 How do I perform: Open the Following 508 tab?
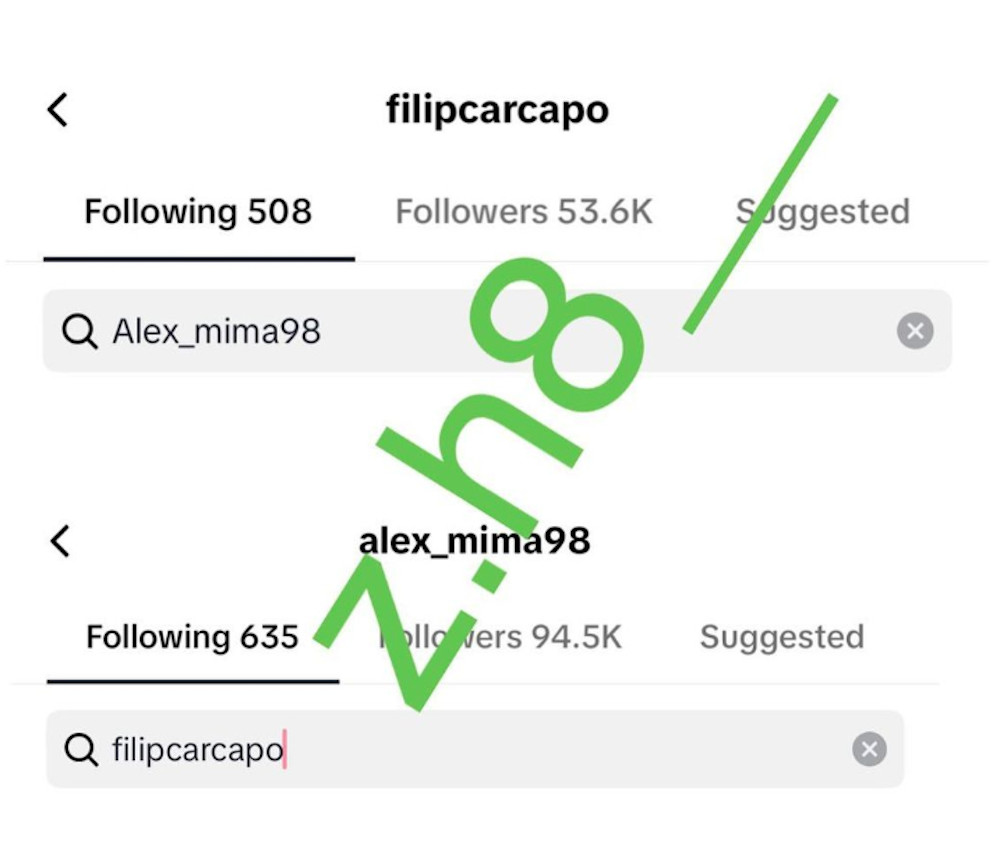pos(198,212)
